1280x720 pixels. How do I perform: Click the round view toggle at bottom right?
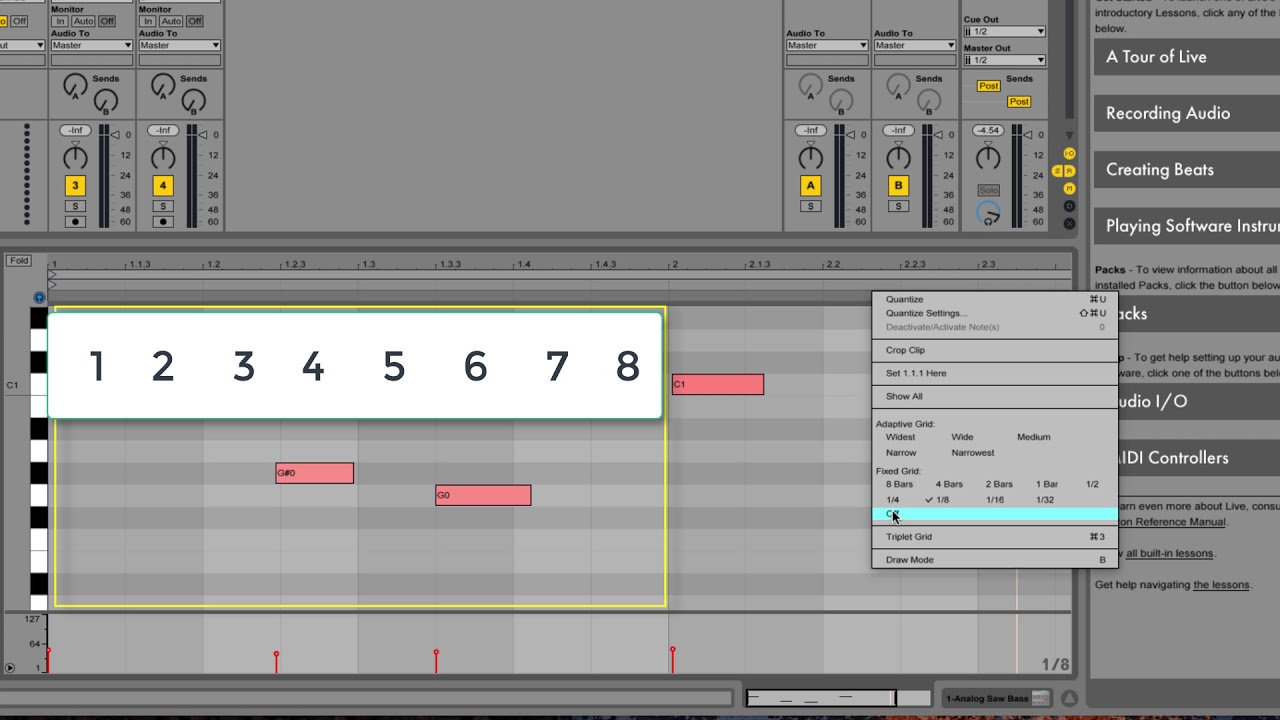pyautogui.click(x=1069, y=698)
